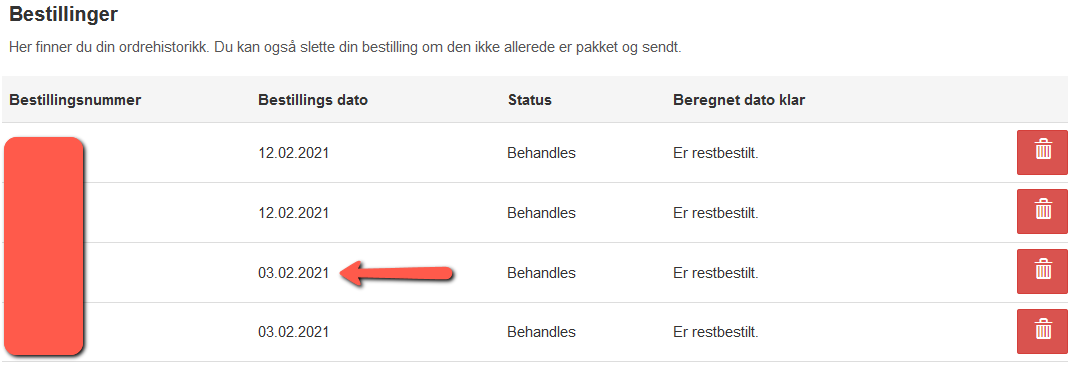
Task: Select the 12.02.2021 date in the first row
Action: click(x=294, y=153)
